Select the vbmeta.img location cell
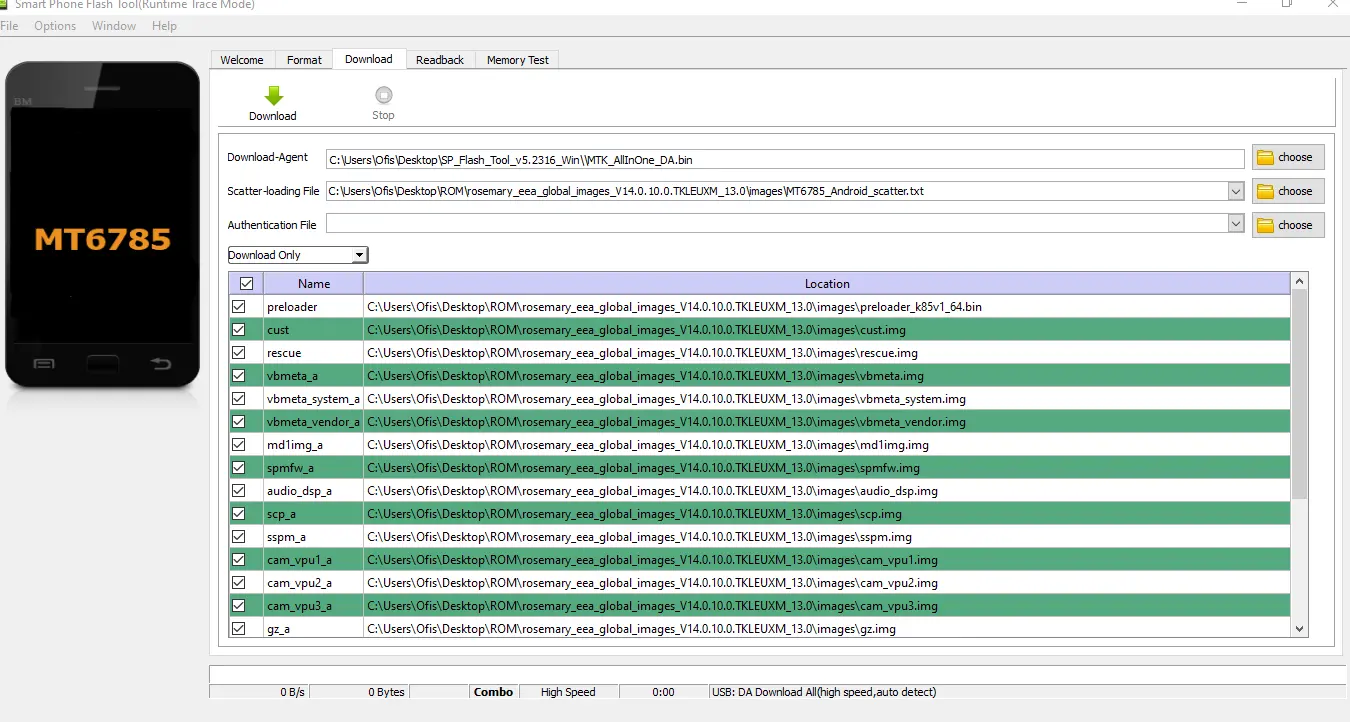The width and height of the screenshot is (1350, 722). 827,376
